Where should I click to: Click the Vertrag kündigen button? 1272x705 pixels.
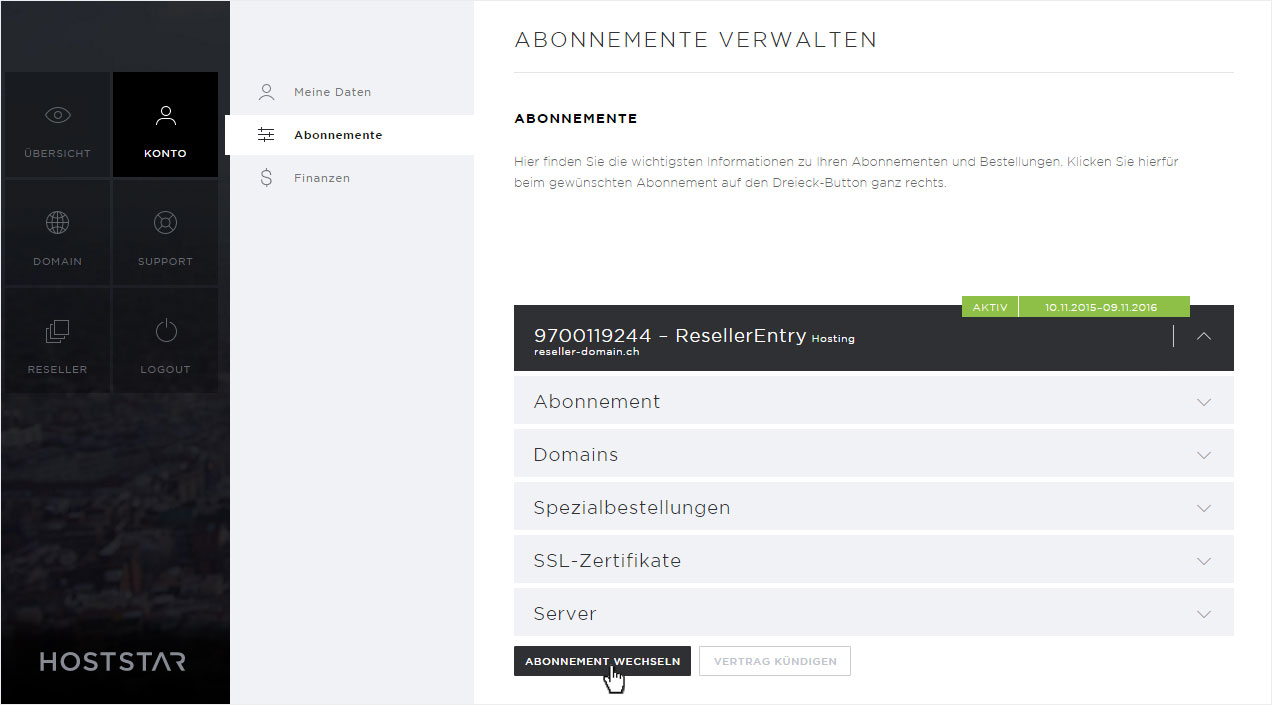[x=775, y=661]
